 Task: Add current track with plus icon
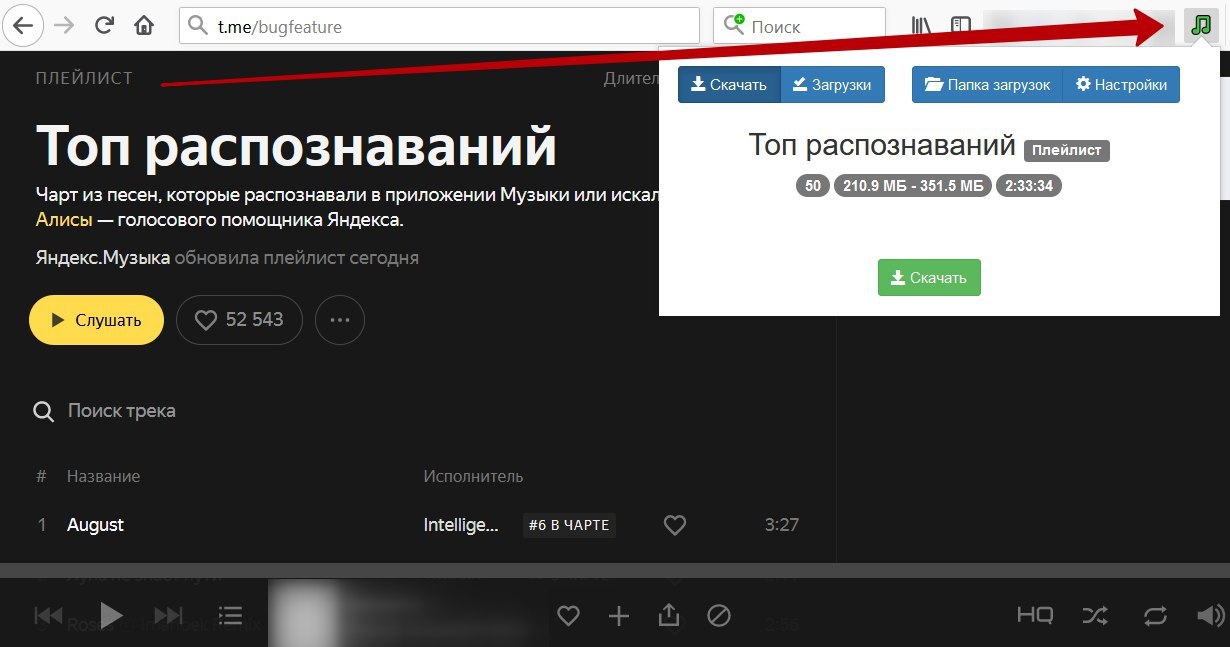coord(619,616)
